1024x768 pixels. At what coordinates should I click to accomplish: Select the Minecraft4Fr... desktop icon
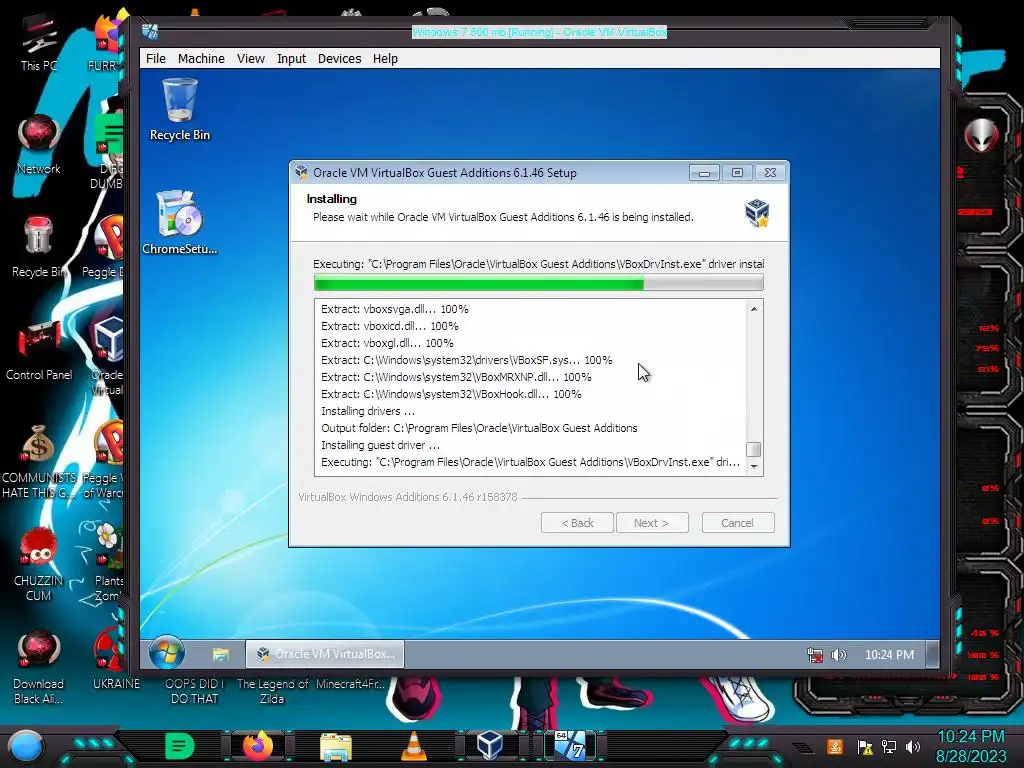point(350,684)
